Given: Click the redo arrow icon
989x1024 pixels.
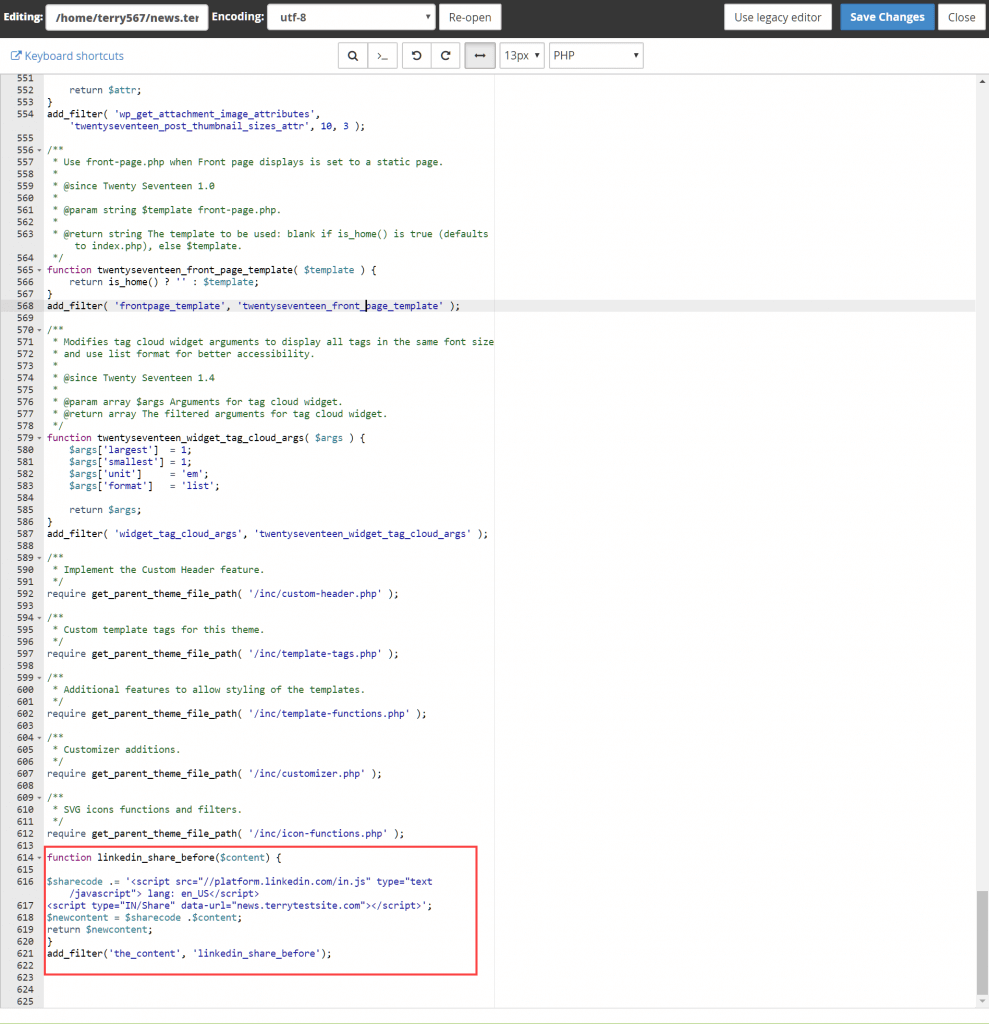Looking at the screenshot, I should pyautogui.click(x=446, y=56).
